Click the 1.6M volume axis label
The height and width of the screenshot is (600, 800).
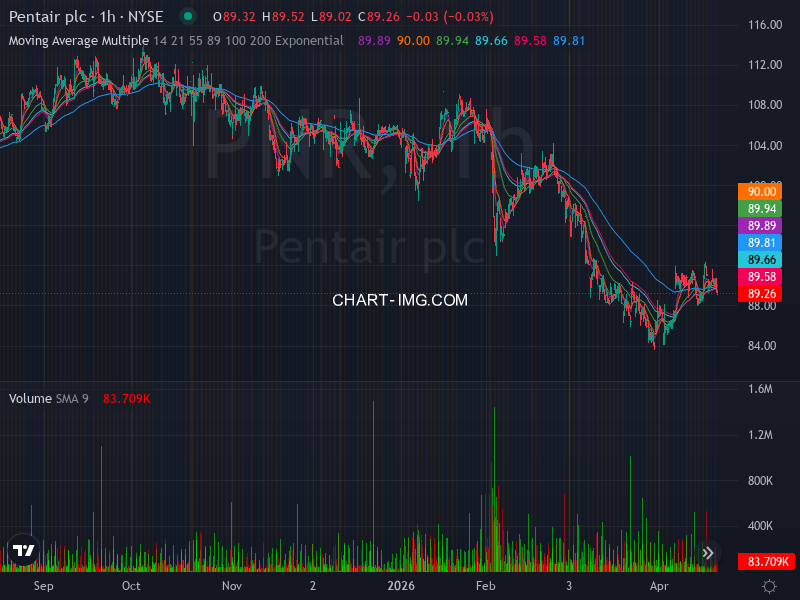tap(760, 389)
